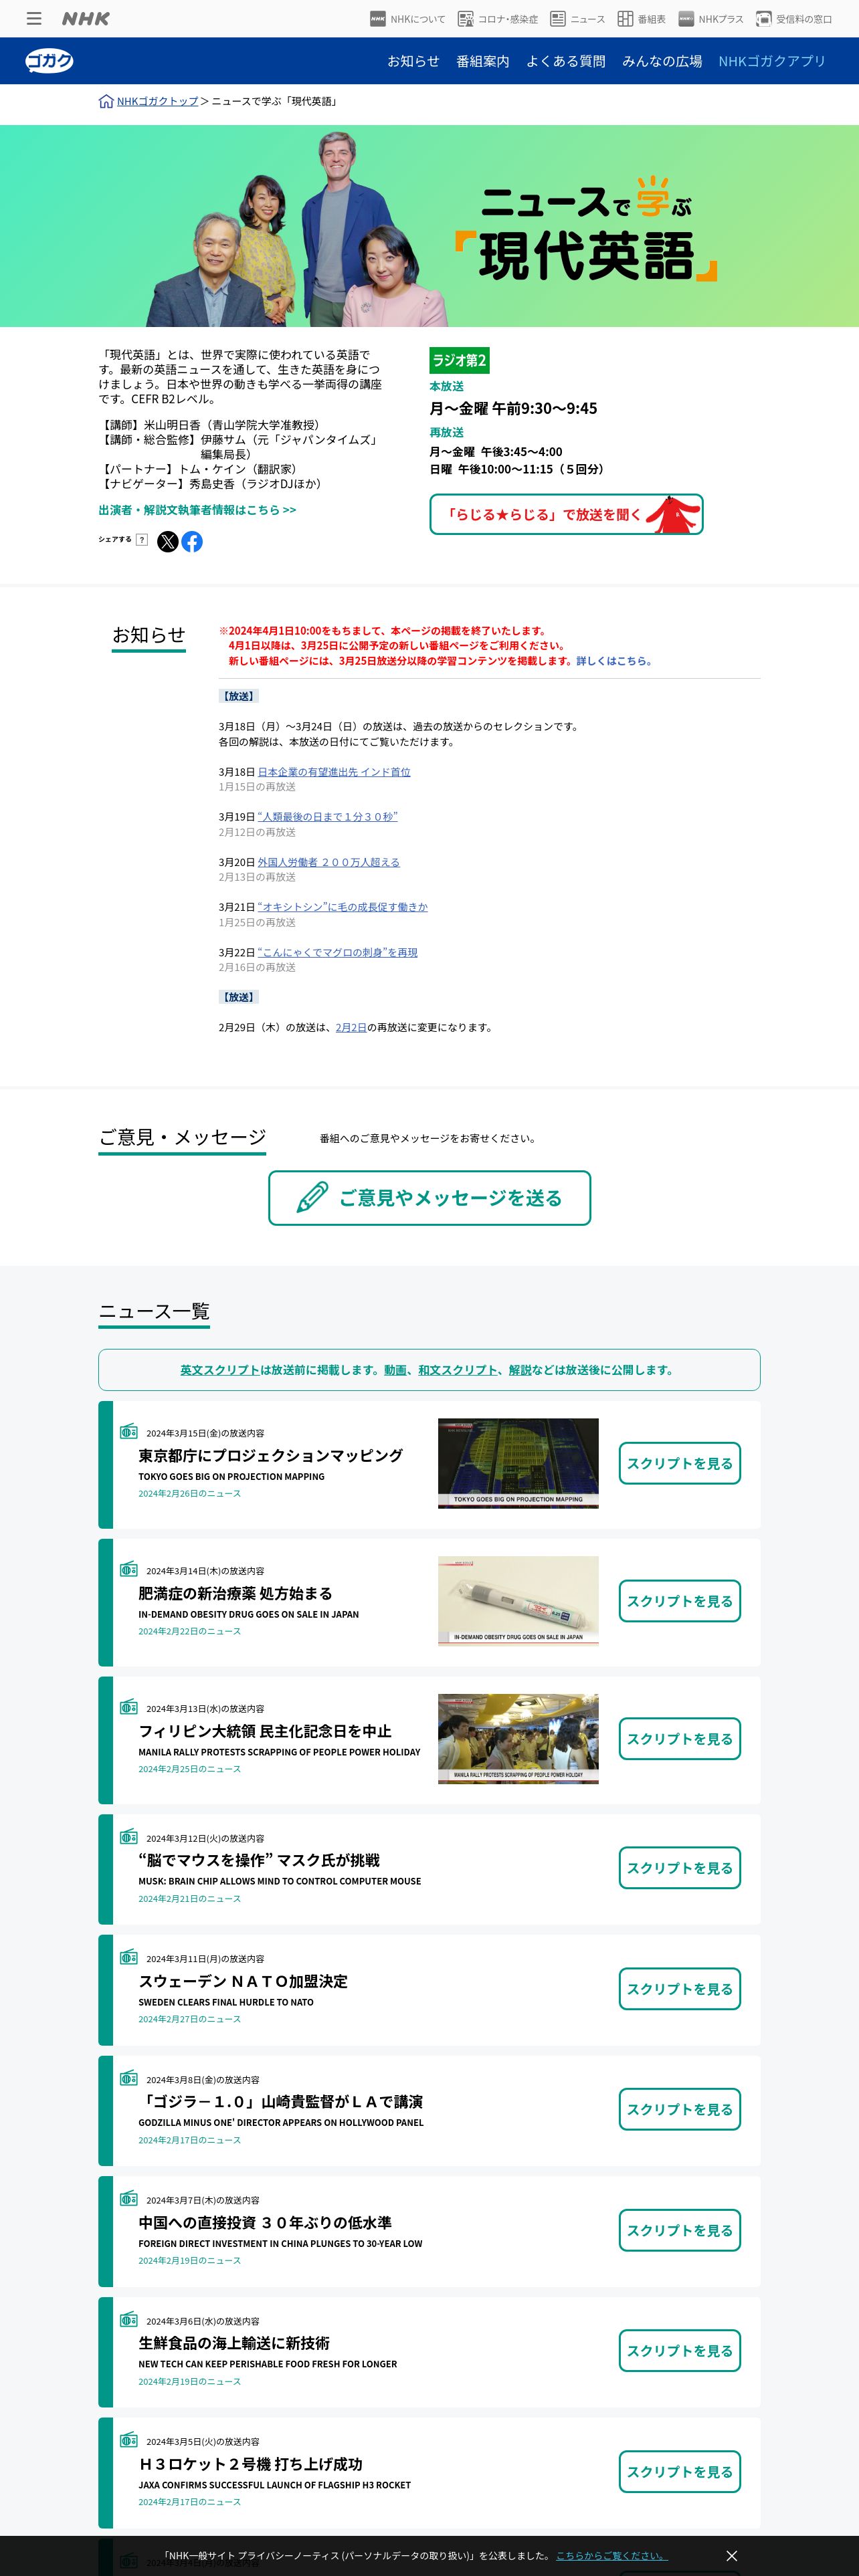Open こちらからご覧ください privacy notice link
859x2576 pixels.
(x=611, y=2555)
